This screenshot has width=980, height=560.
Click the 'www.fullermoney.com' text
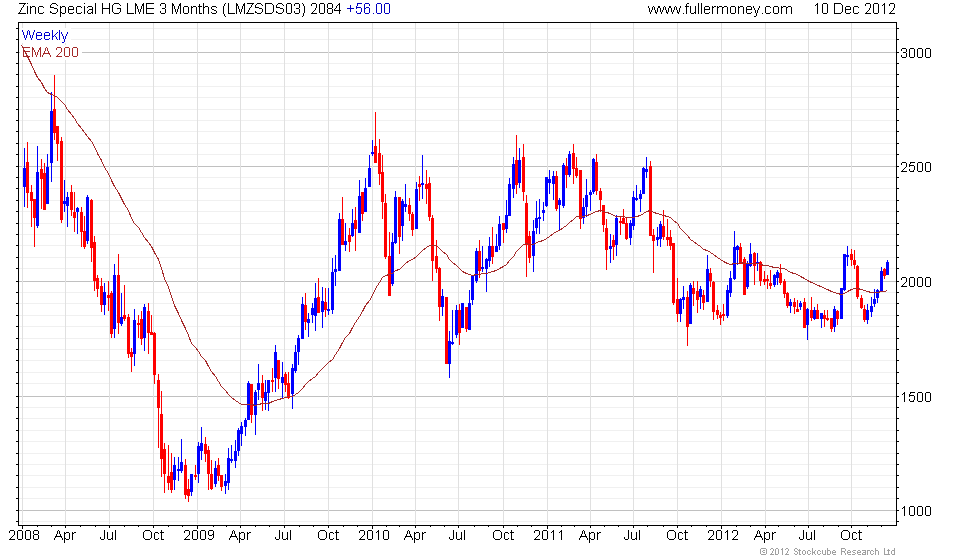tap(719, 9)
